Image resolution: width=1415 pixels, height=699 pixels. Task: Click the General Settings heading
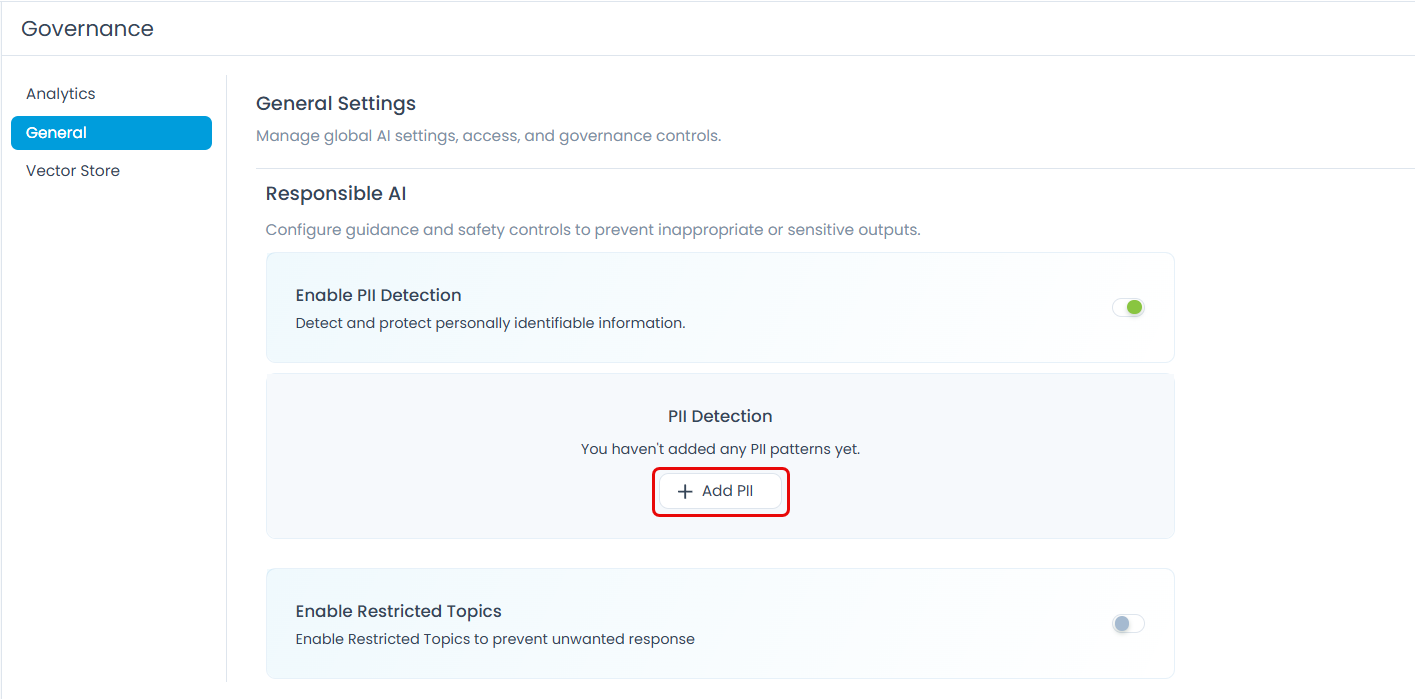click(336, 104)
